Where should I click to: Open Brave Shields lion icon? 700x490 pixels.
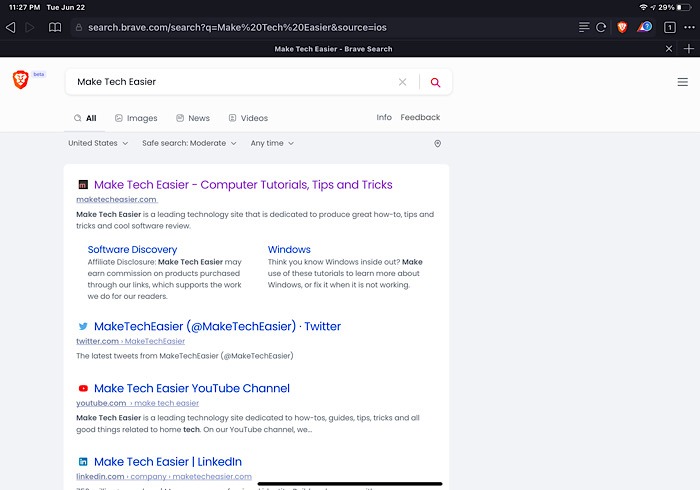coord(622,27)
